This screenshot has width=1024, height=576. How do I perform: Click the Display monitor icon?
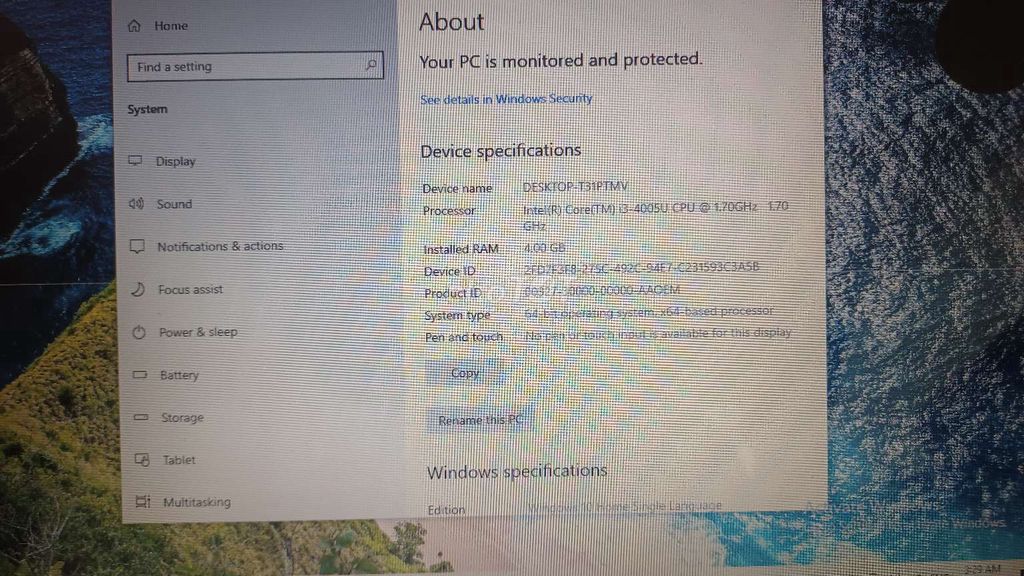[x=135, y=161]
